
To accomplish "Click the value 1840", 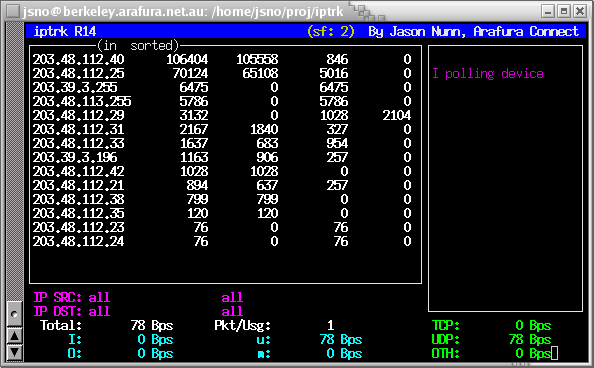I will [264, 130].
